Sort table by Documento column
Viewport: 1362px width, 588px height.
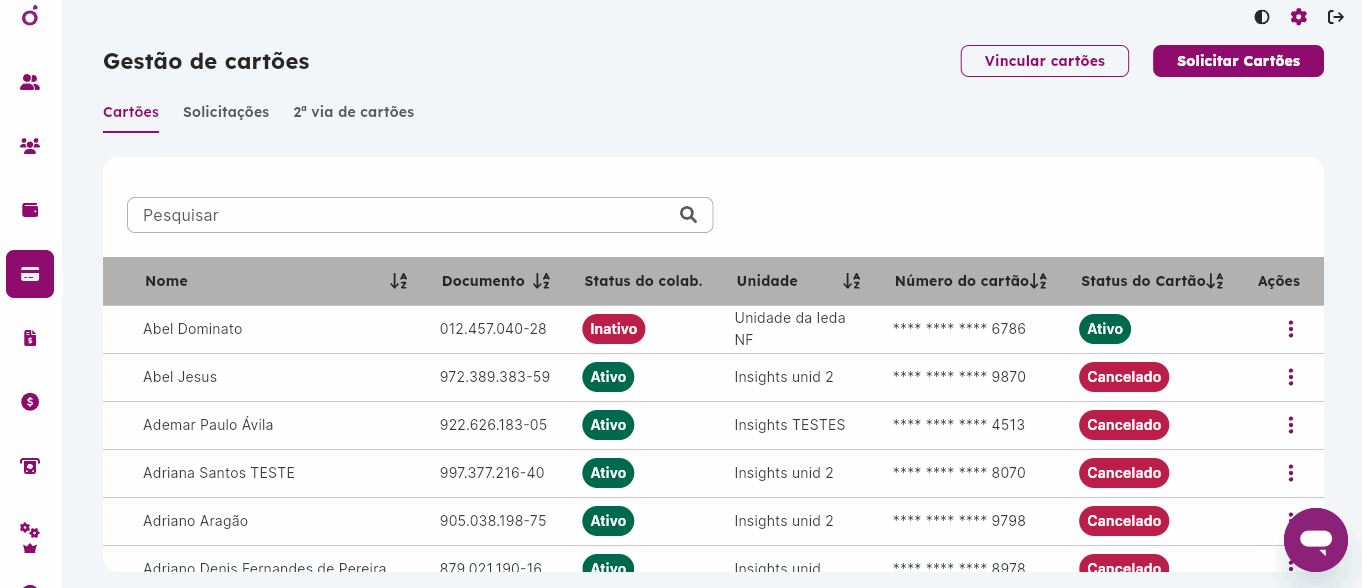coord(541,282)
